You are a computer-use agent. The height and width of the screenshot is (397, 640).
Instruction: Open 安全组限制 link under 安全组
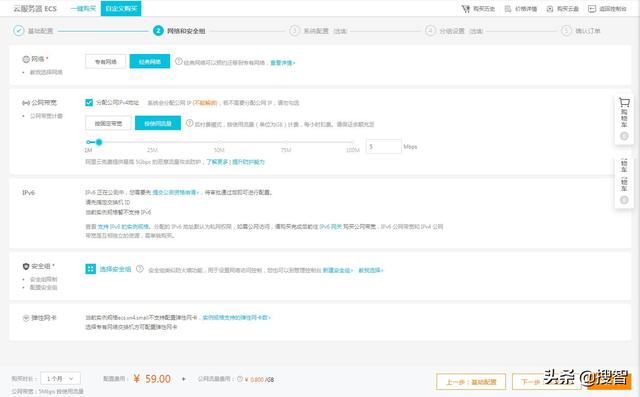44,279
